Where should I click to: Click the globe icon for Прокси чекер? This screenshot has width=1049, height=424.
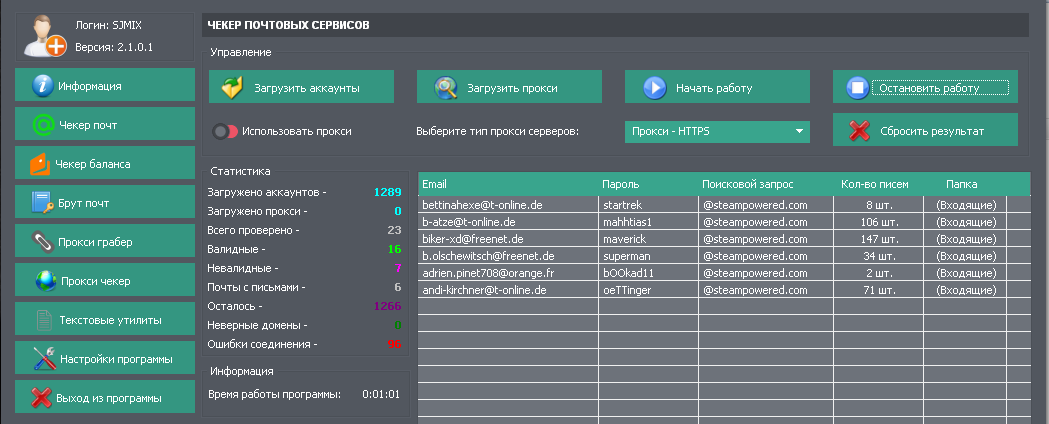click(x=44, y=281)
